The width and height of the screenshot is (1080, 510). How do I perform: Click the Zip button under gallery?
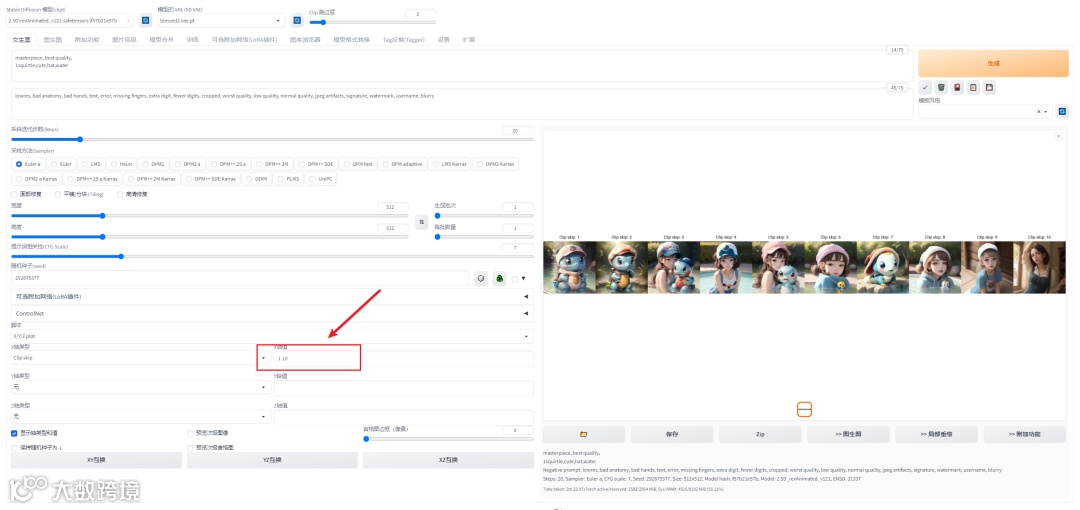[x=760, y=434]
